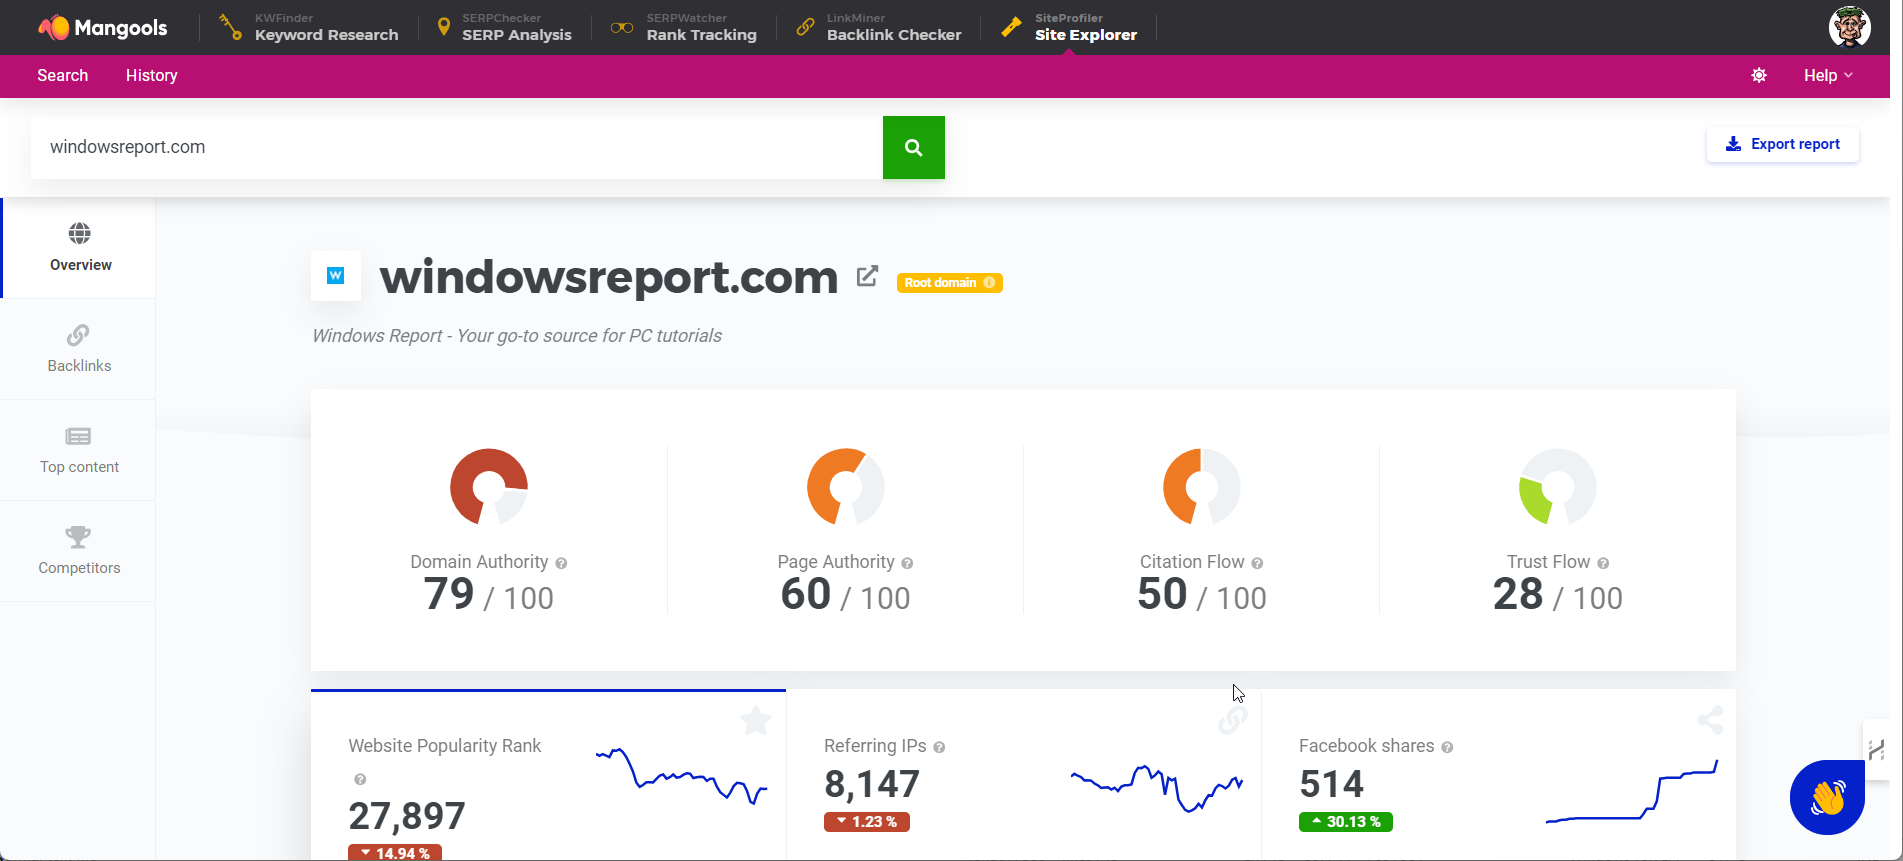The image size is (1903, 861).
Task: Click the SERPWatcher glasses icon
Action: click(x=622, y=28)
